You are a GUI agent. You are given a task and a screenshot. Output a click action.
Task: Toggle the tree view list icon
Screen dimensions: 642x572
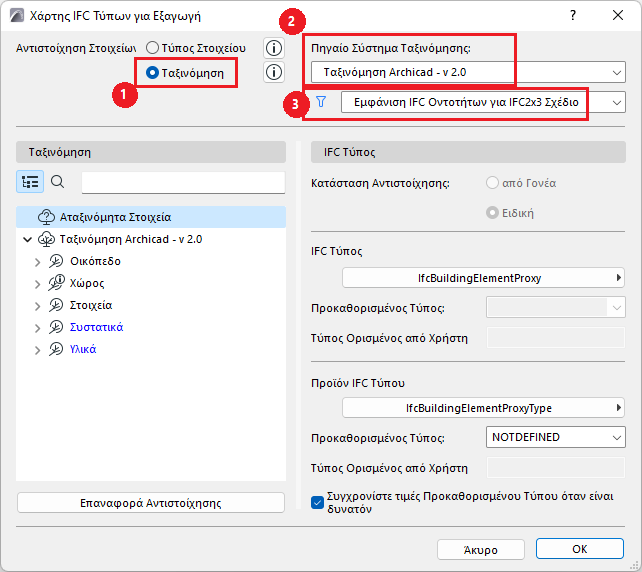point(30,181)
